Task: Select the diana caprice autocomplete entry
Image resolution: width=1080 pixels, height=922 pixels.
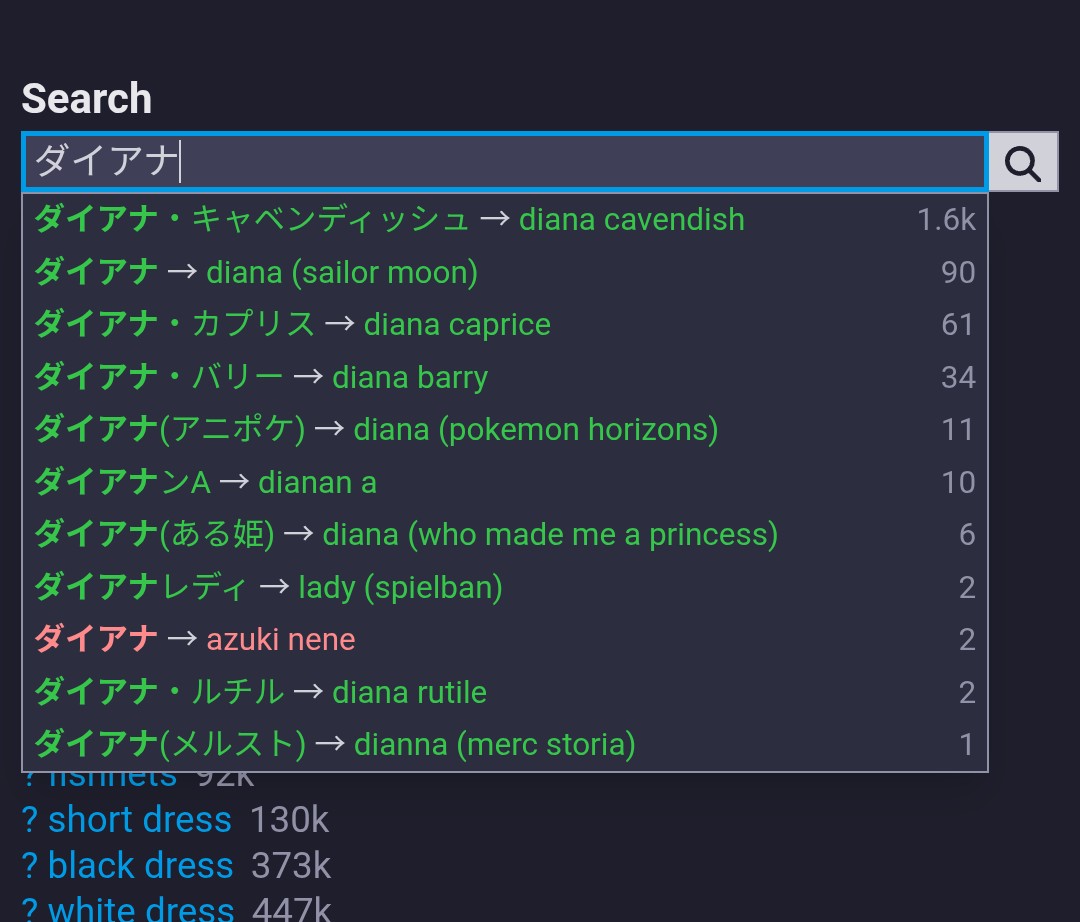Action: point(505,324)
